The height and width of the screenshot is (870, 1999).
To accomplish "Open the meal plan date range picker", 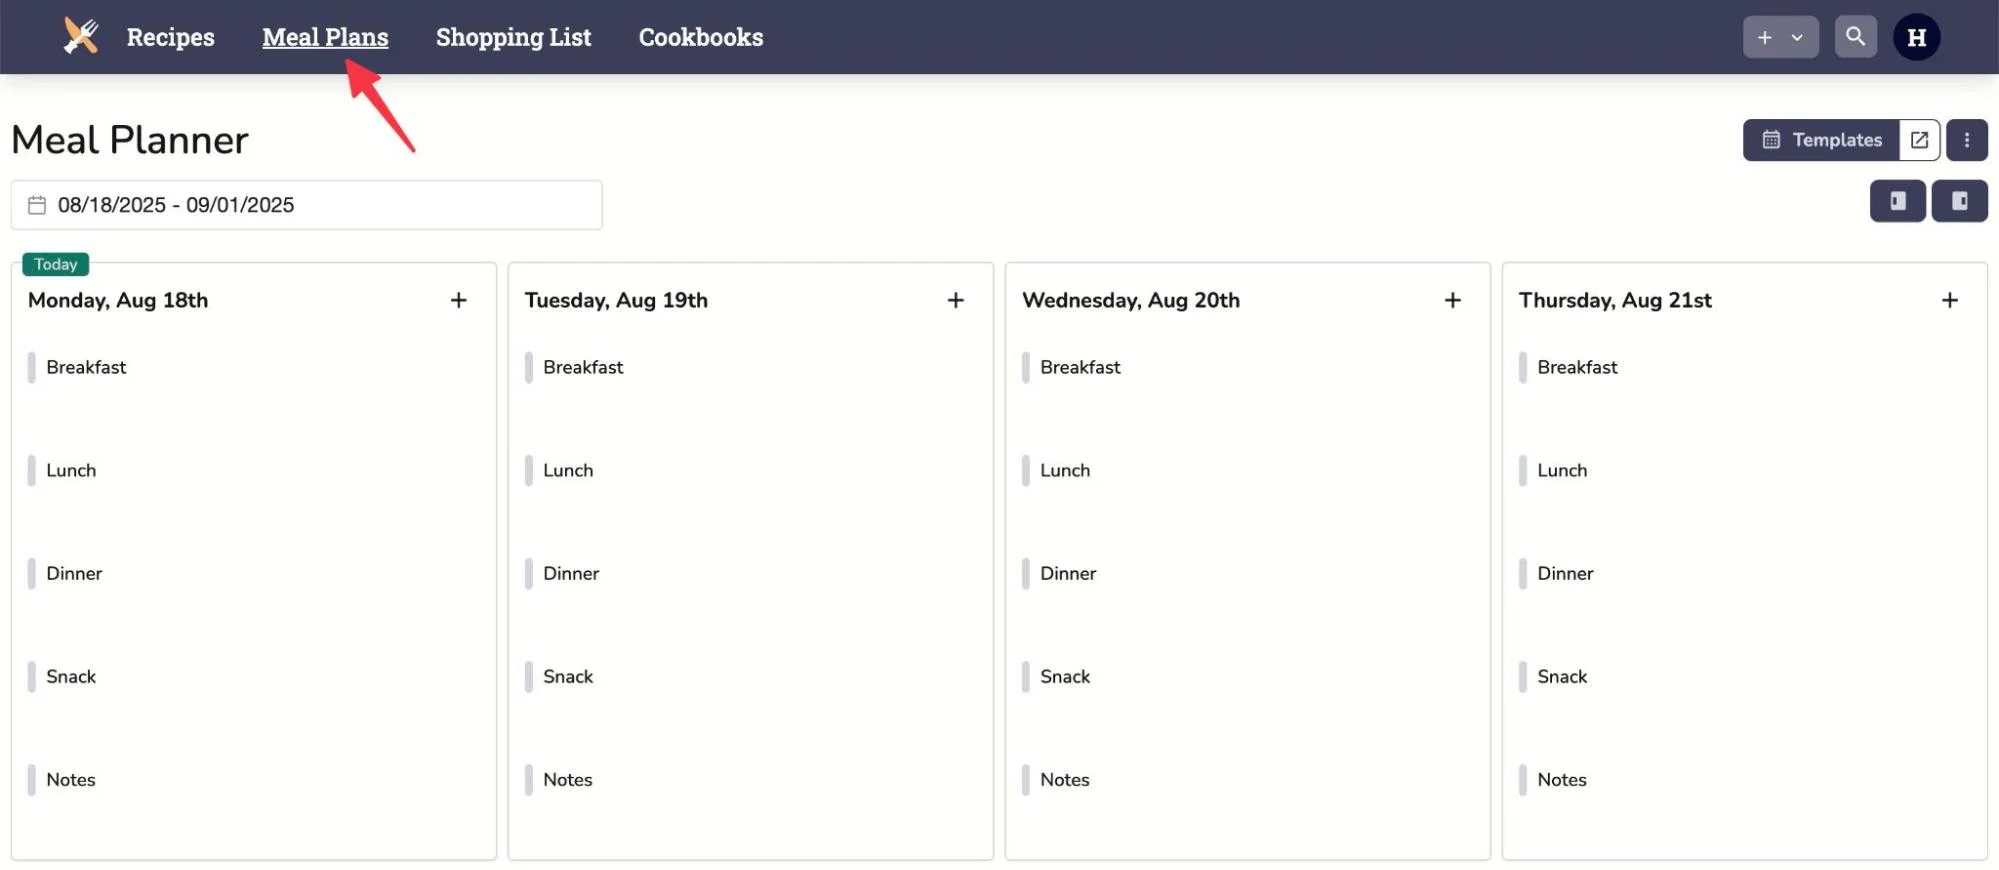I will click(306, 204).
